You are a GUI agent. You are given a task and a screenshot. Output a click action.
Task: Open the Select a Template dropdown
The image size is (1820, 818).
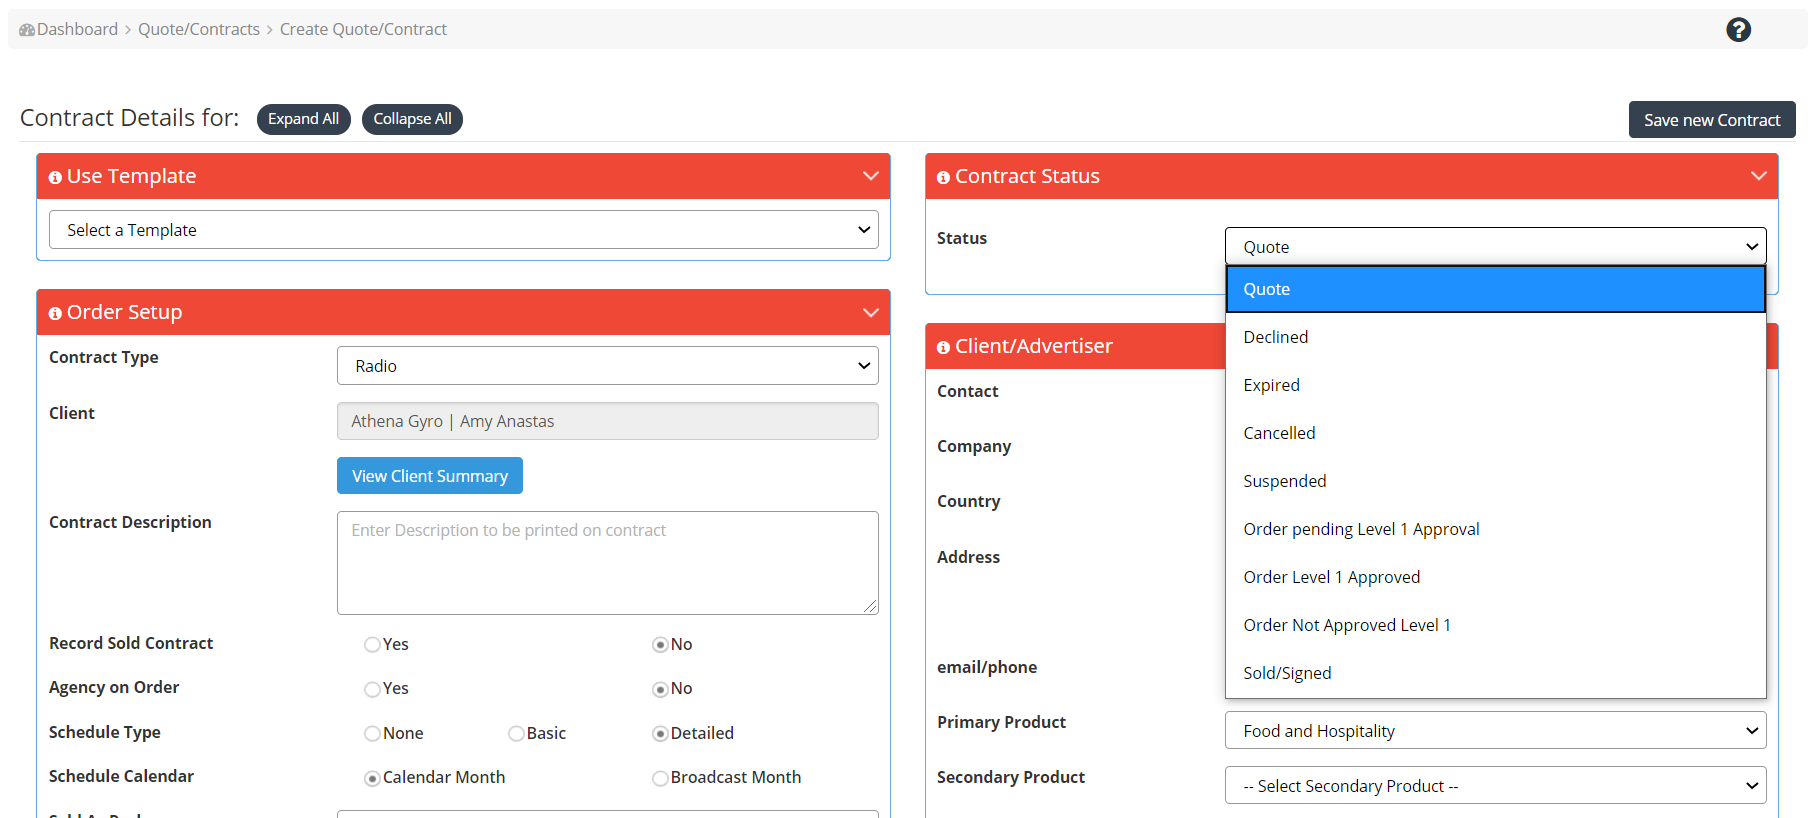(464, 230)
